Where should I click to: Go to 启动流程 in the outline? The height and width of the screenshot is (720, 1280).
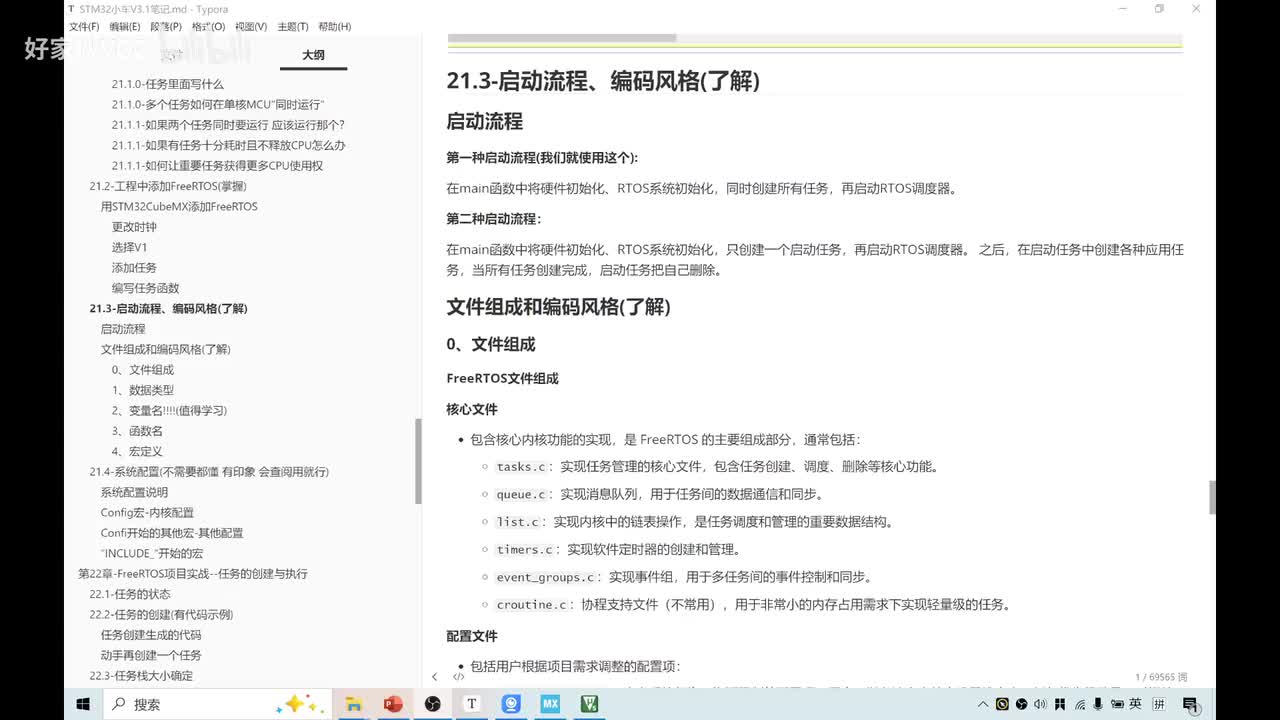[x=123, y=329]
